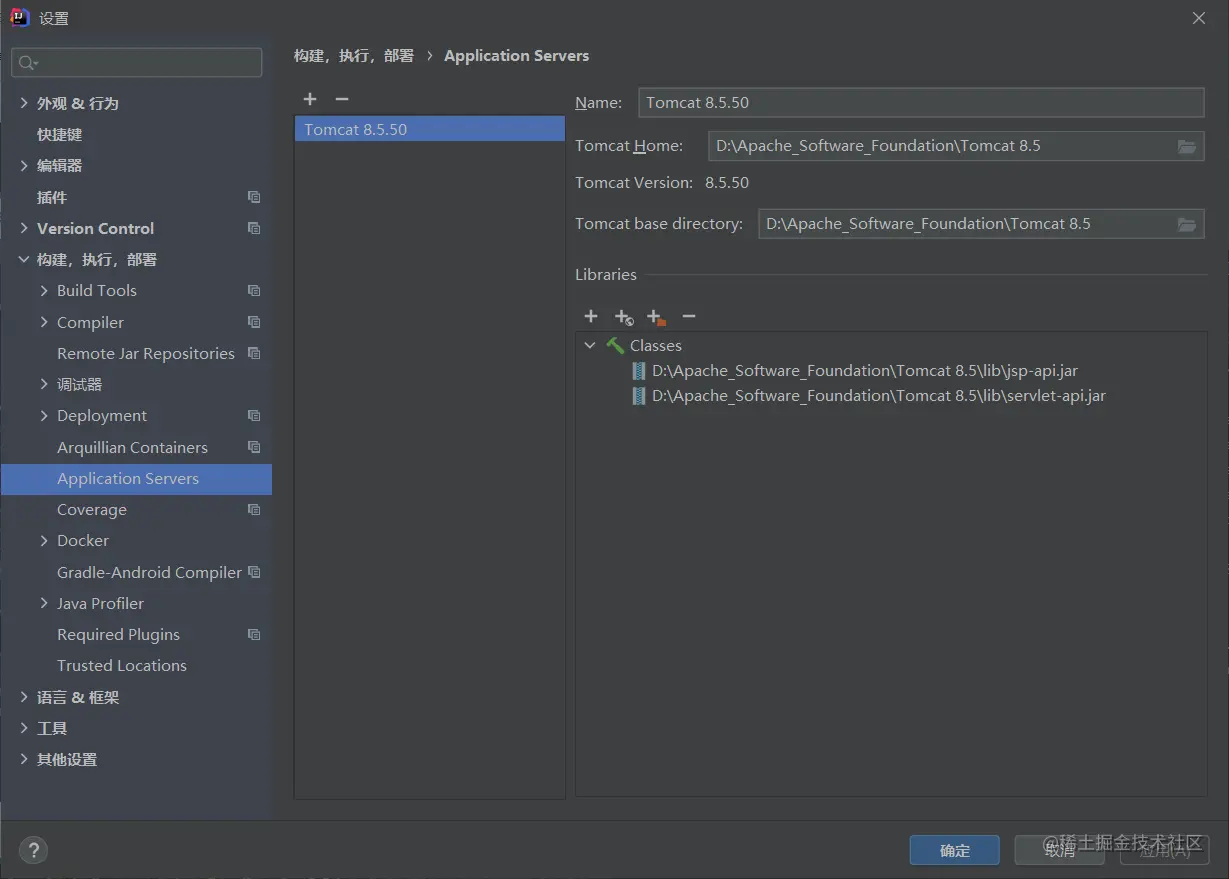
Task: Expand the Build Tools node
Action: click(x=44, y=291)
